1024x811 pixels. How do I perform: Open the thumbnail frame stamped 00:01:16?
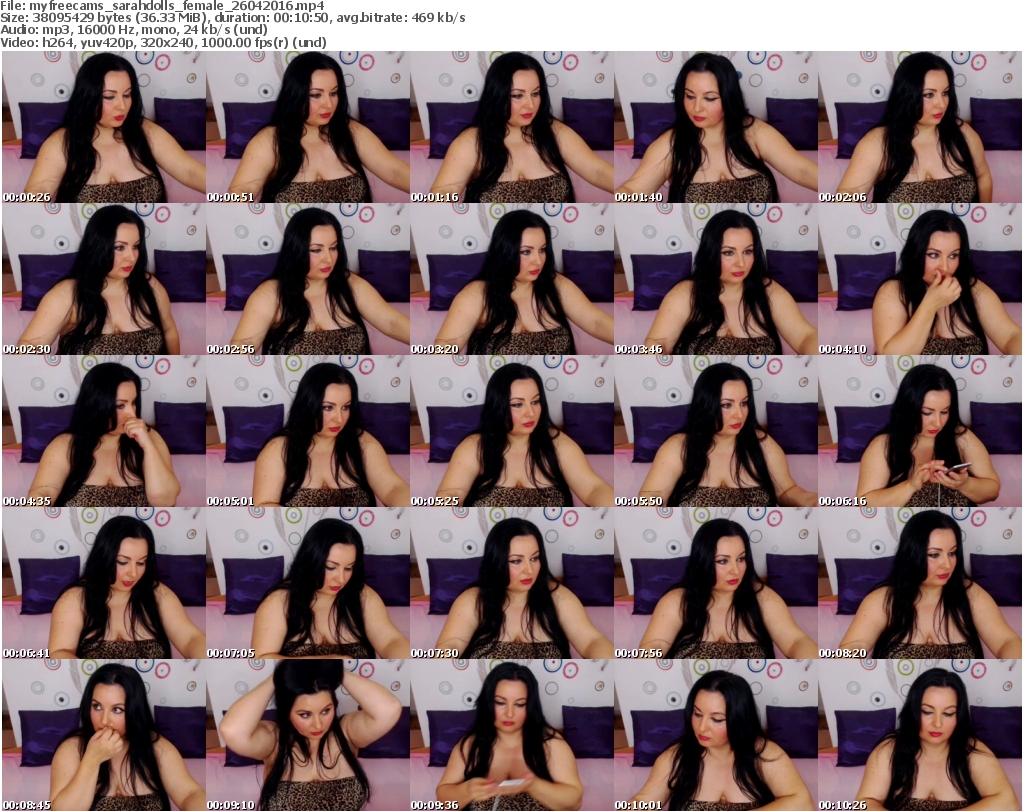pos(511,127)
